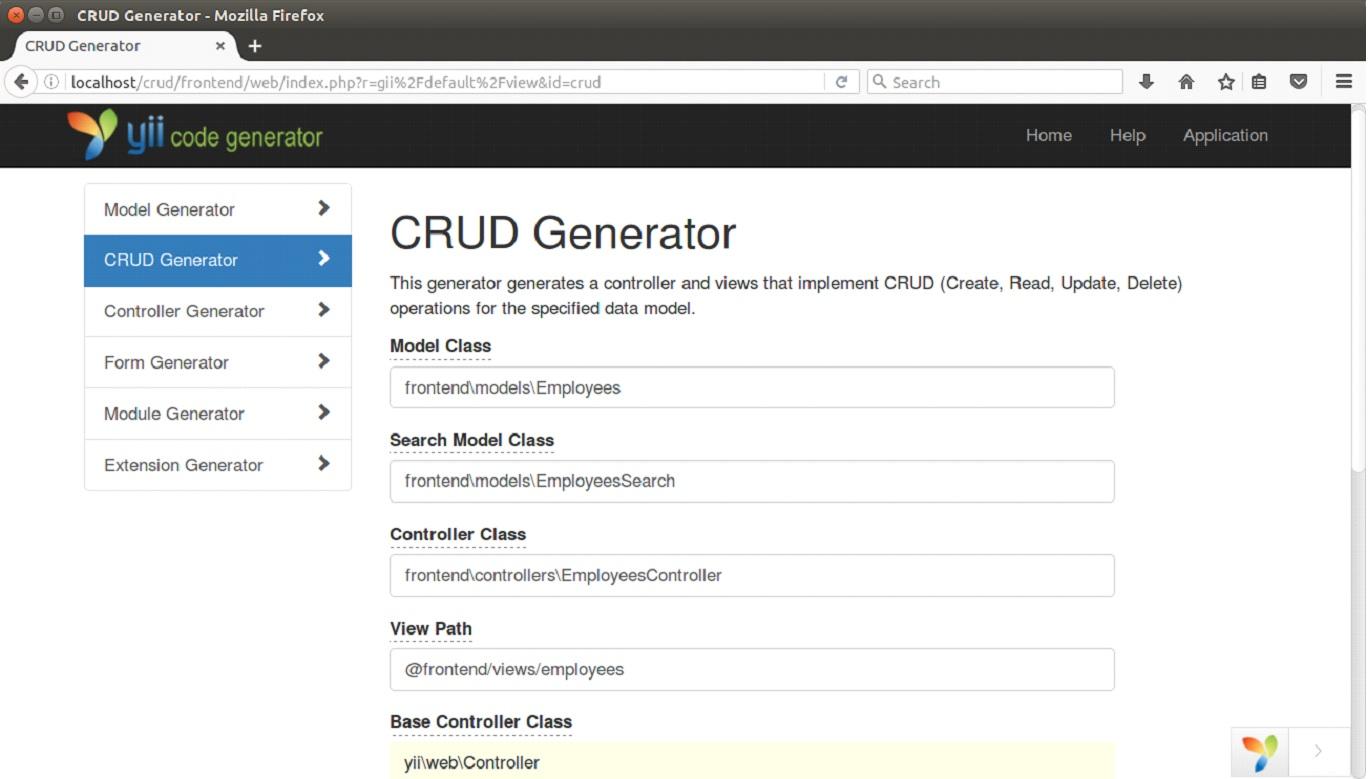The image size is (1368, 779).
Task: Open the Downloads arrow icon
Action: pyautogui.click(x=1146, y=82)
